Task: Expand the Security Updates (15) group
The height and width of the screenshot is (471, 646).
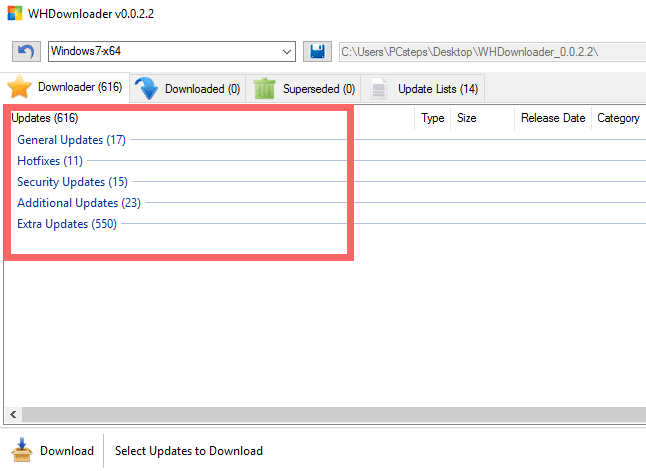Action: click(x=72, y=182)
